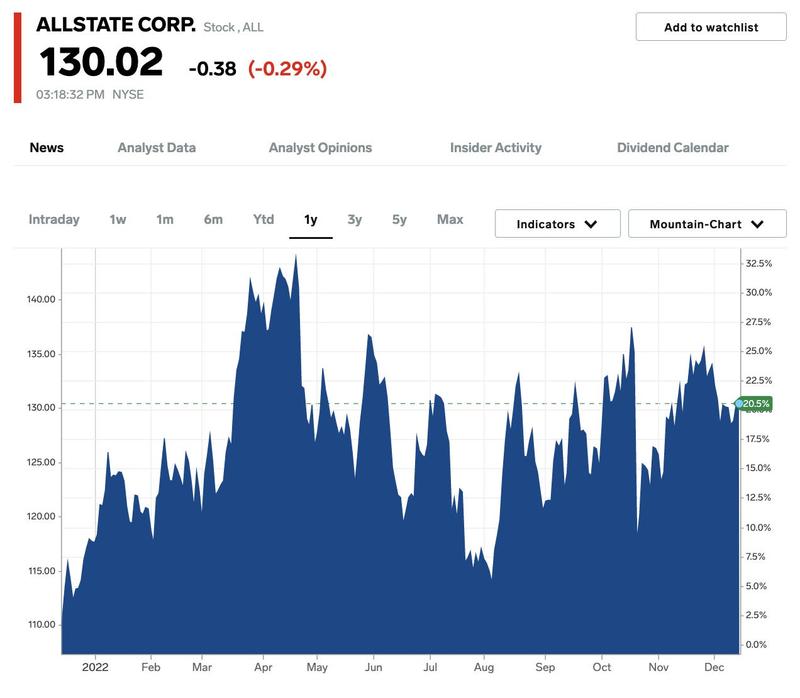Select the 1y chart range
This screenshot has height=698, width=800.
coord(311,220)
